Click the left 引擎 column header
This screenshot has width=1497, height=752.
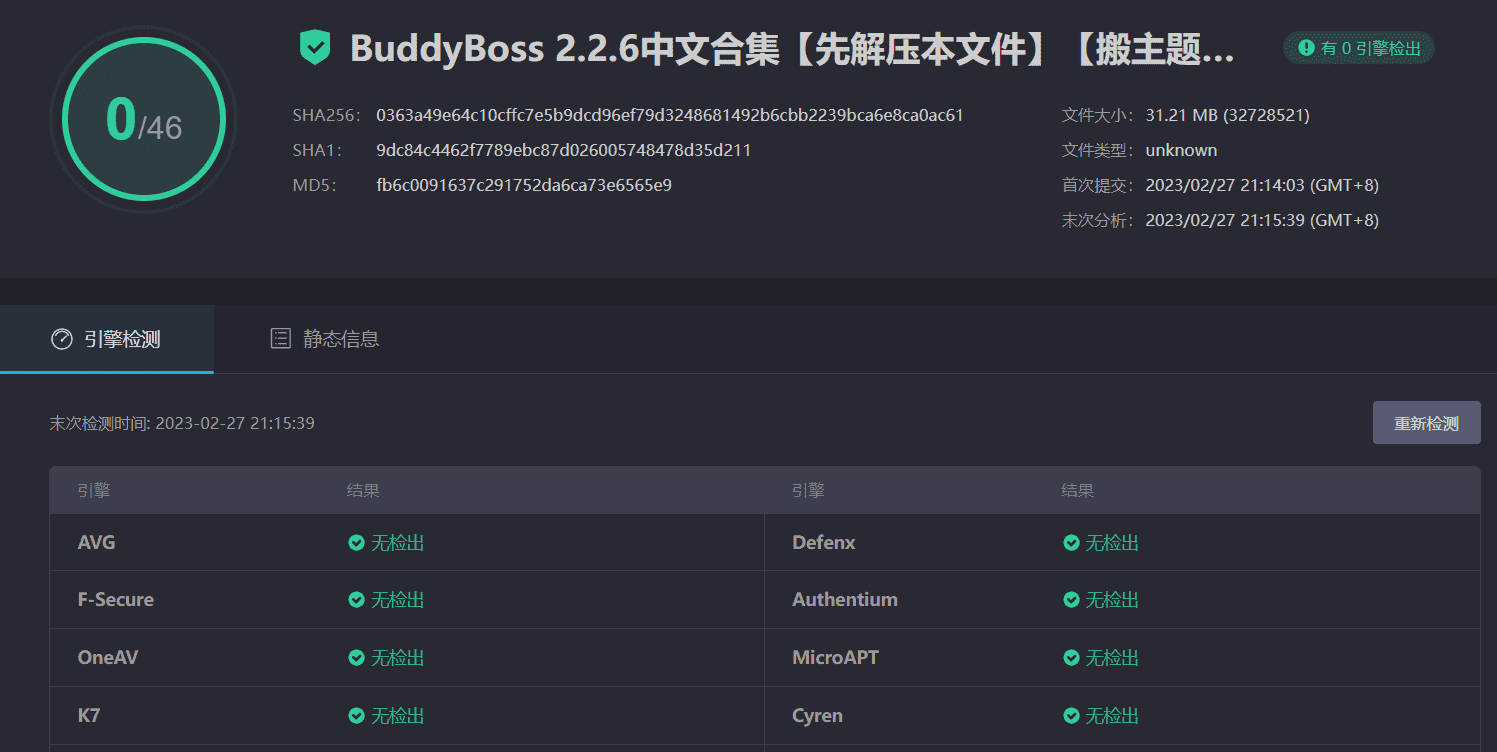point(94,491)
